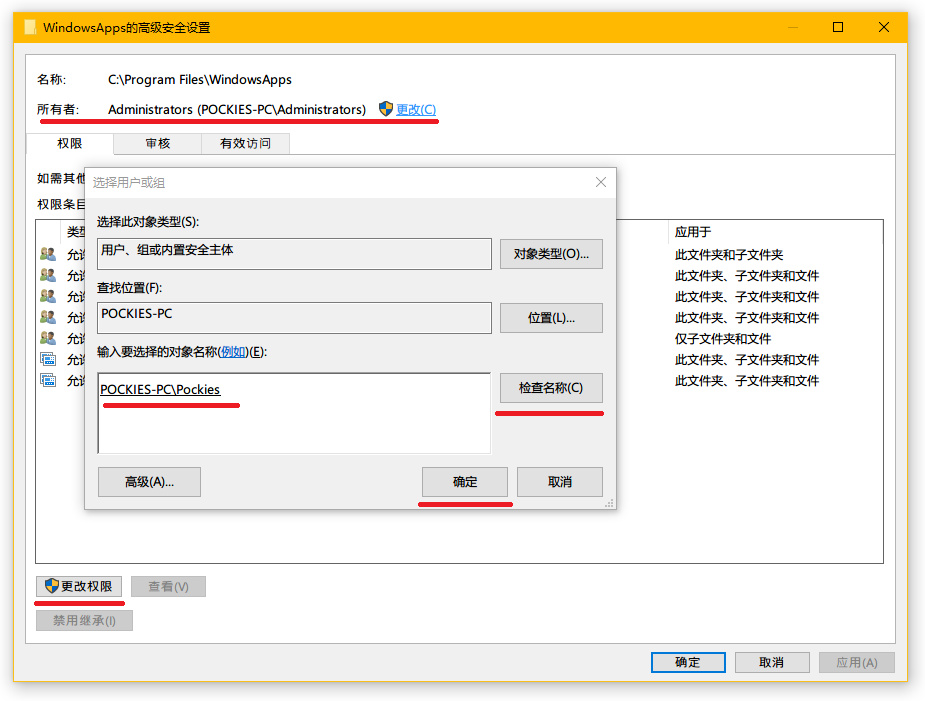Click the last permission entry's package icon
Screen dimensions: 925x701
click(x=48, y=381)
